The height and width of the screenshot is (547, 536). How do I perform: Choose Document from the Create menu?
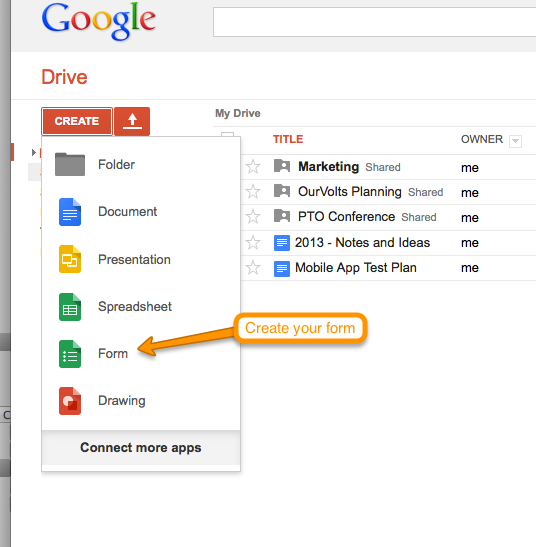[141, 212]
